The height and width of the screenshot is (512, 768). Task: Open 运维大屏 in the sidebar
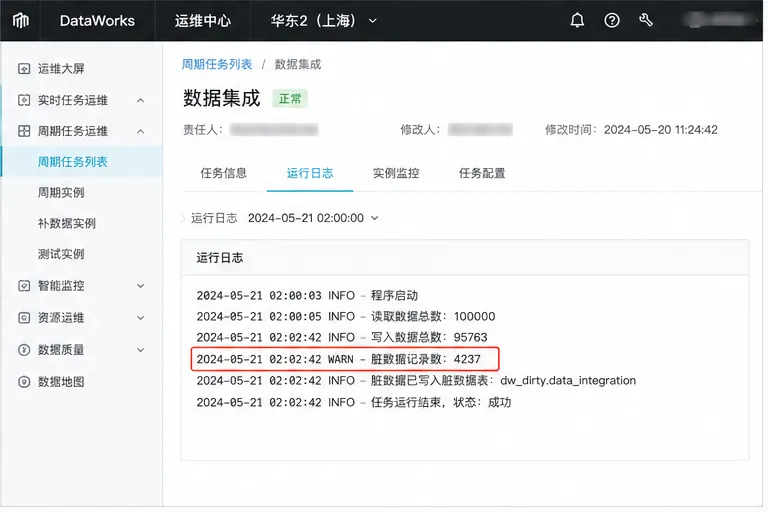click(61, 69)
